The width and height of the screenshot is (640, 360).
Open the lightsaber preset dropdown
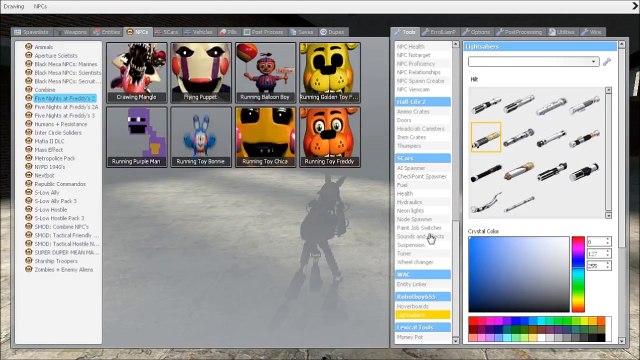(533, 62)
